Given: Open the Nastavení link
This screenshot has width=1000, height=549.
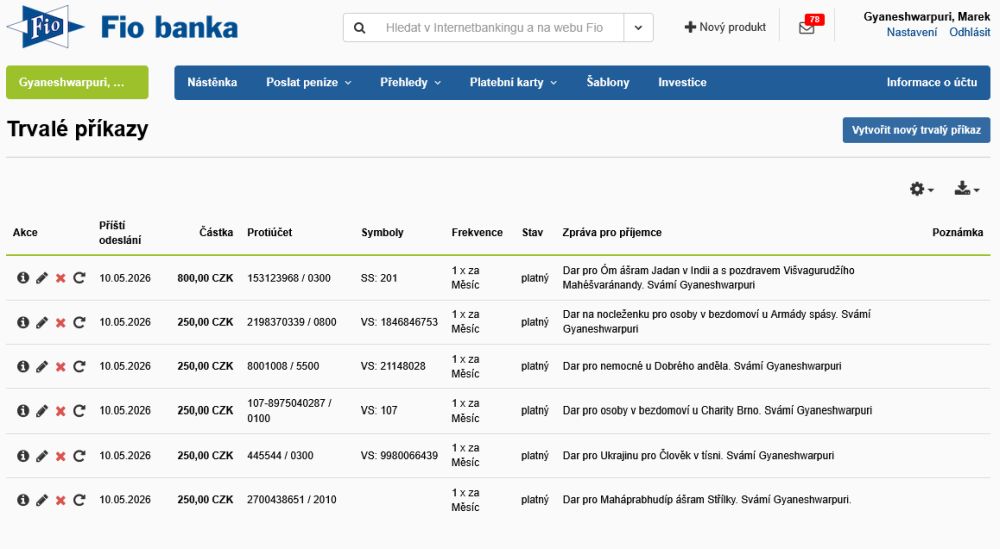Looking at the screenshot, I should click(912, 32).
